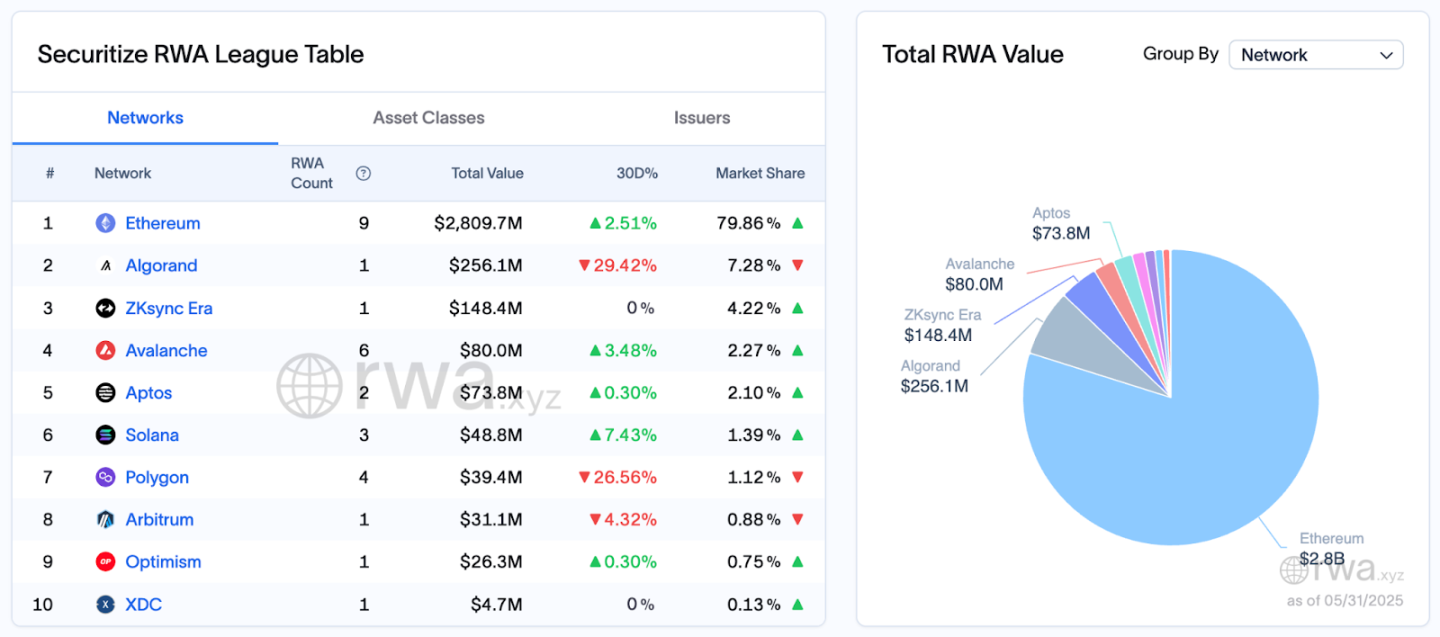1440x637 pixels.
Task: Click the Optimism red logo icon
Action: point(105,562)
